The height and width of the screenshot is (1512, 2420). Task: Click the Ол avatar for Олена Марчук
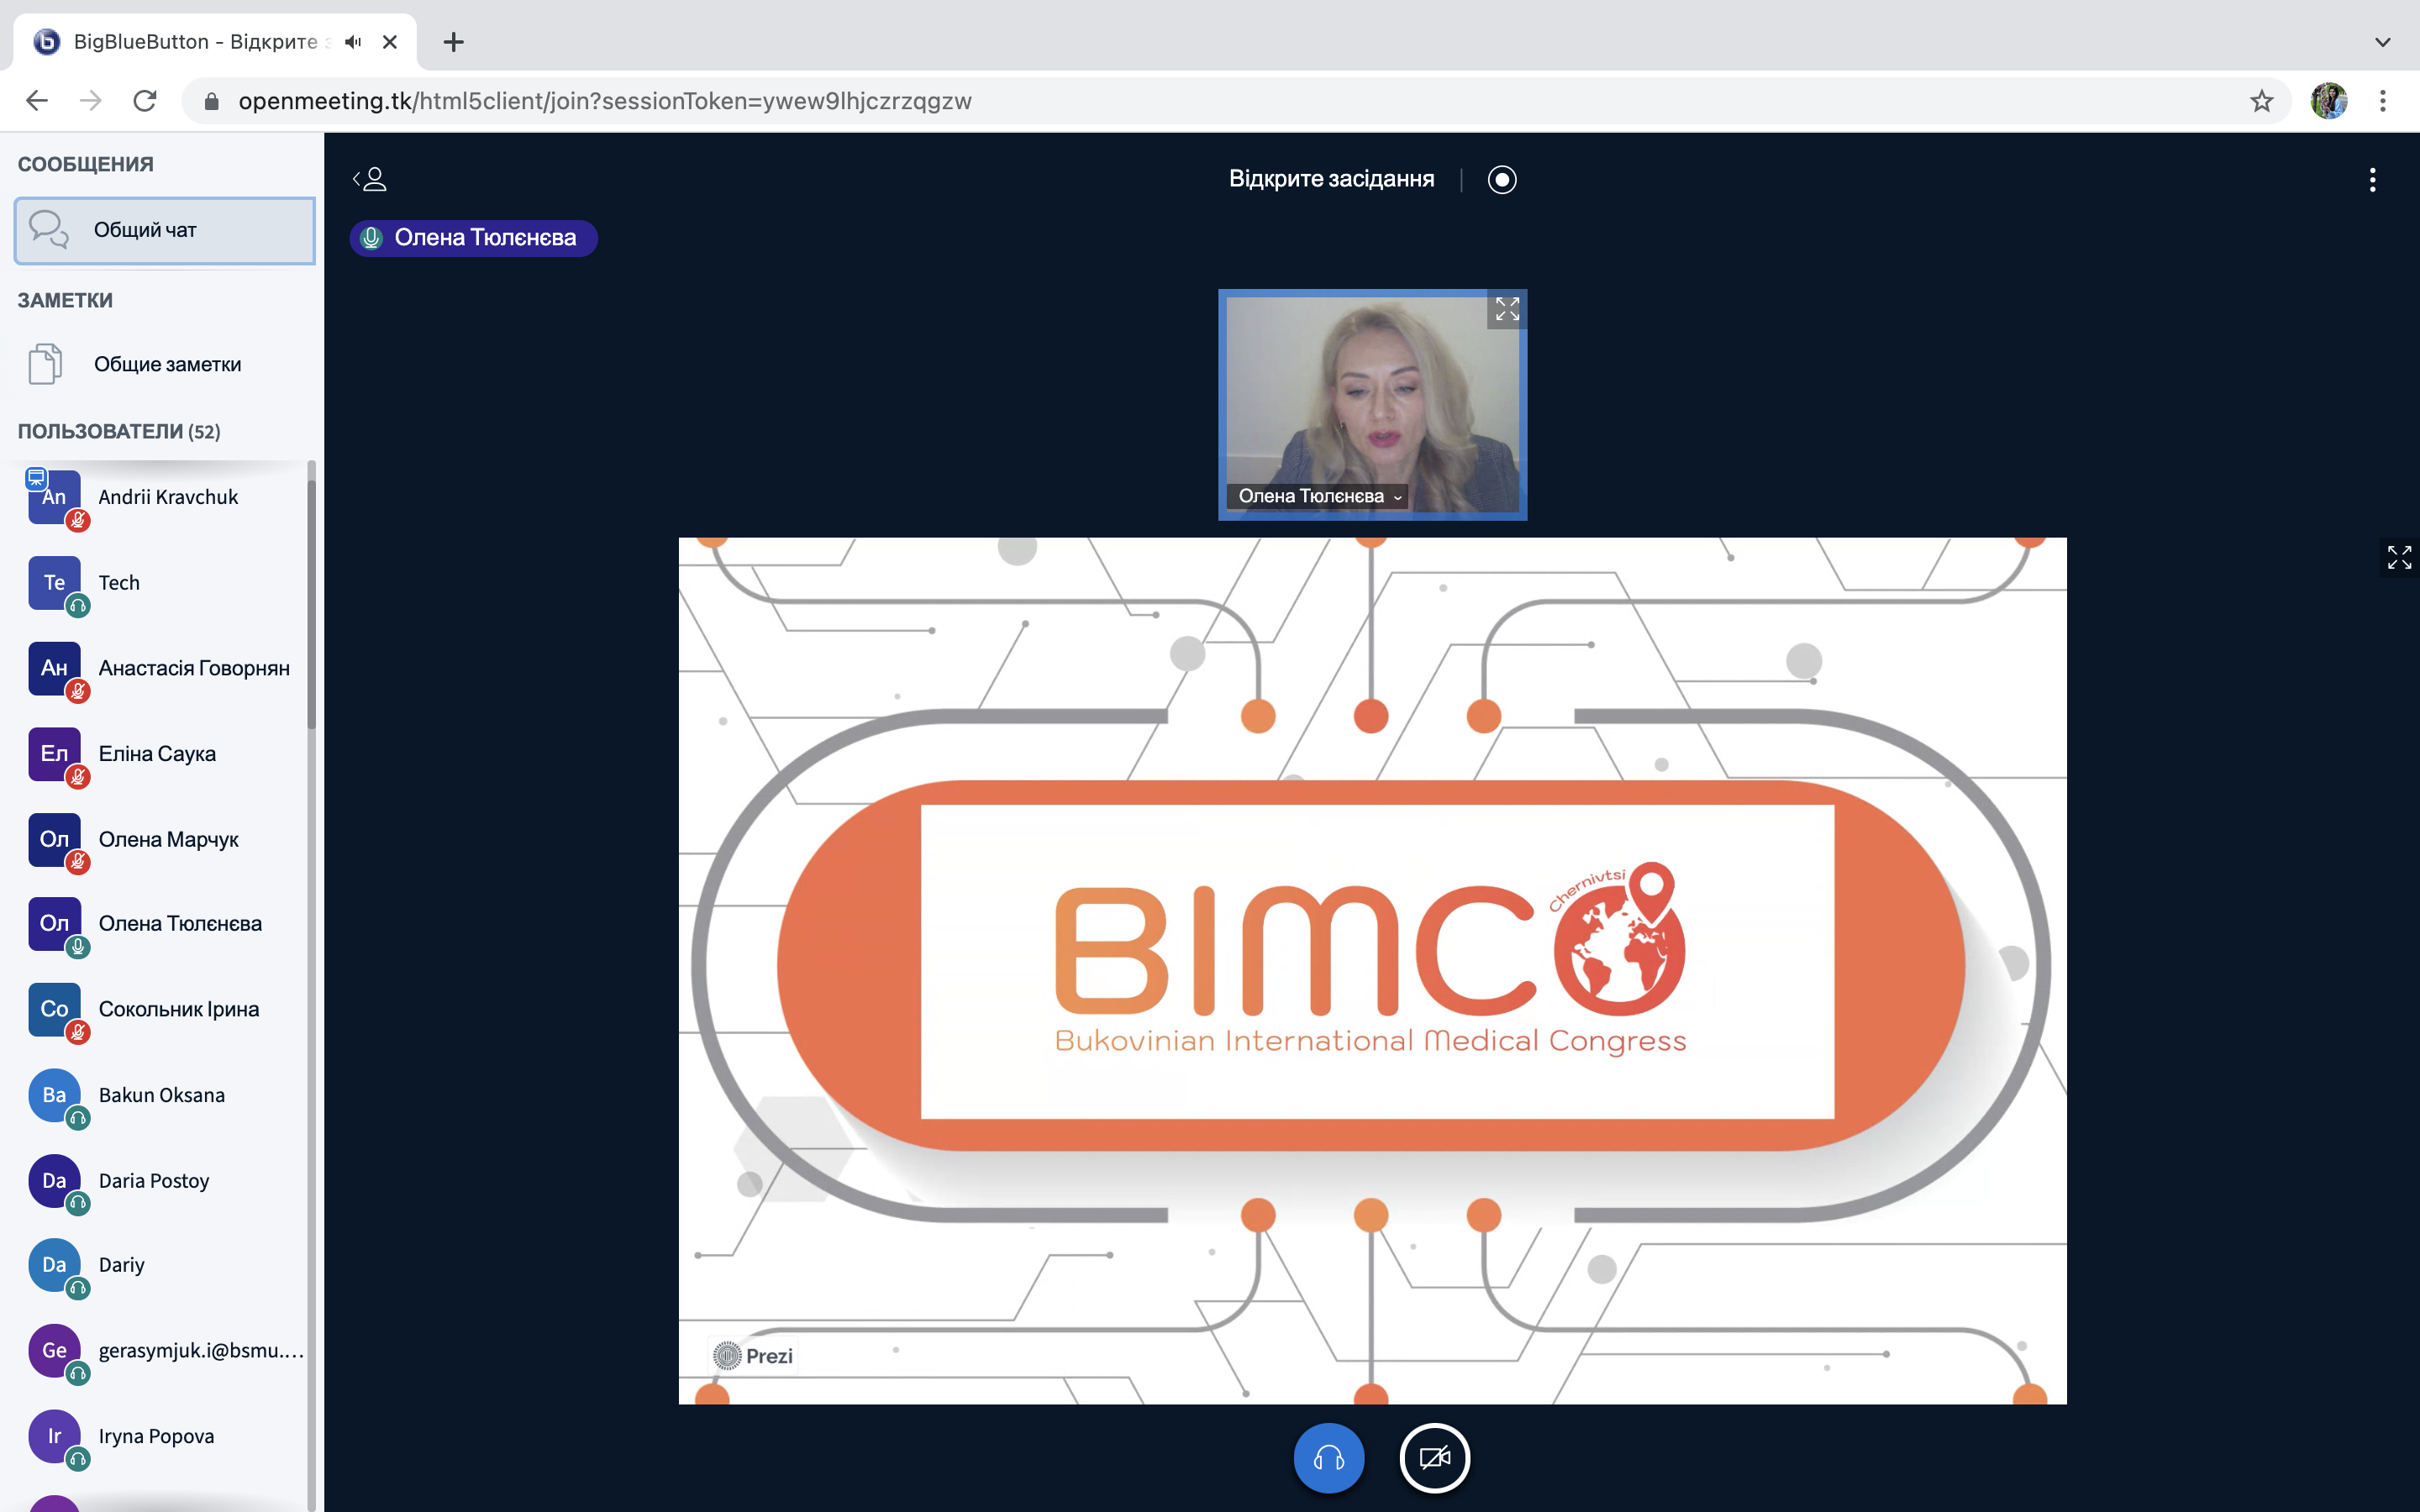[54, 839]
